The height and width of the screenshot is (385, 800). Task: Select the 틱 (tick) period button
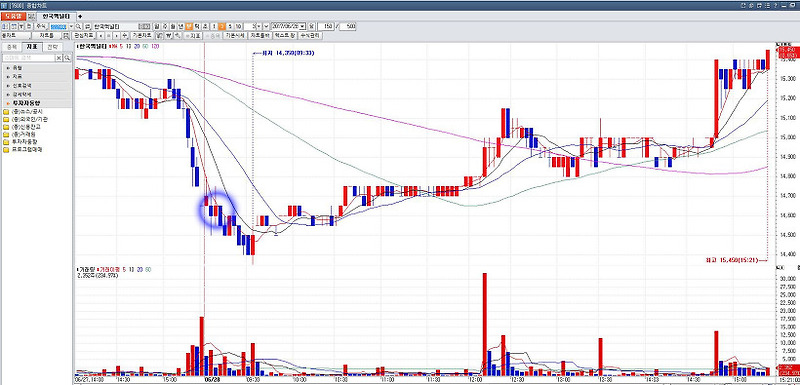[197, 27]
